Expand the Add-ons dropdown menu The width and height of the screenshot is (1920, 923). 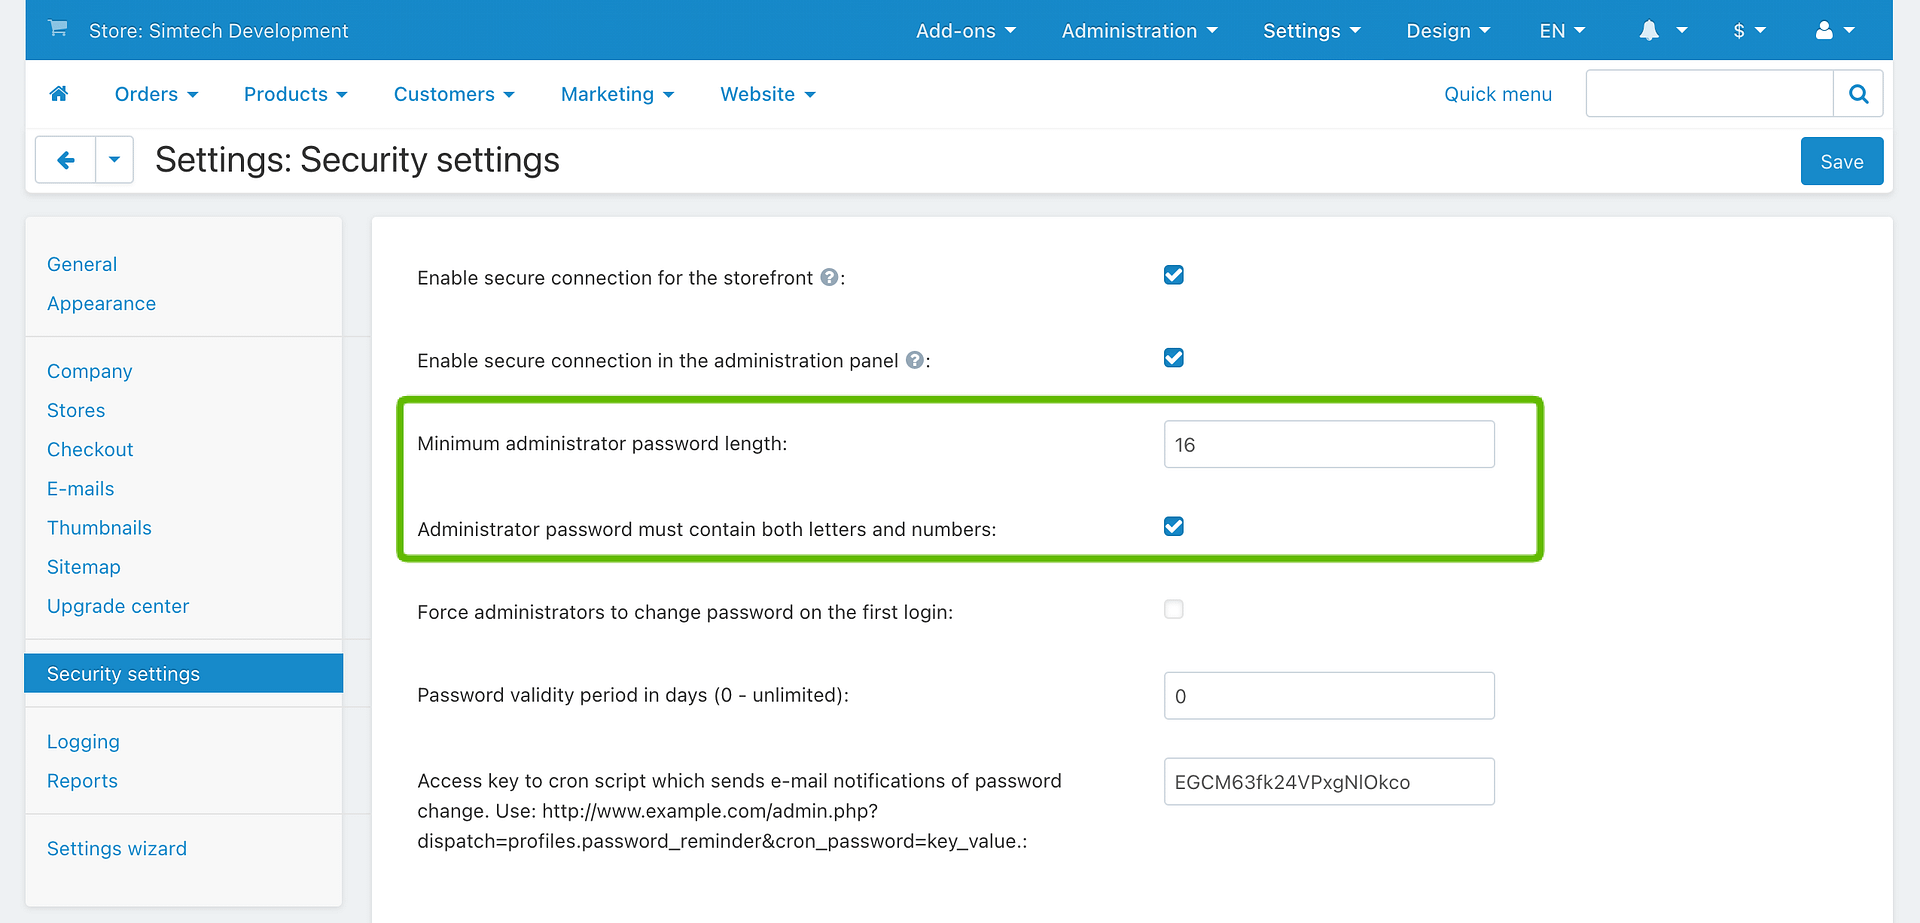click(x=965, y=31)
